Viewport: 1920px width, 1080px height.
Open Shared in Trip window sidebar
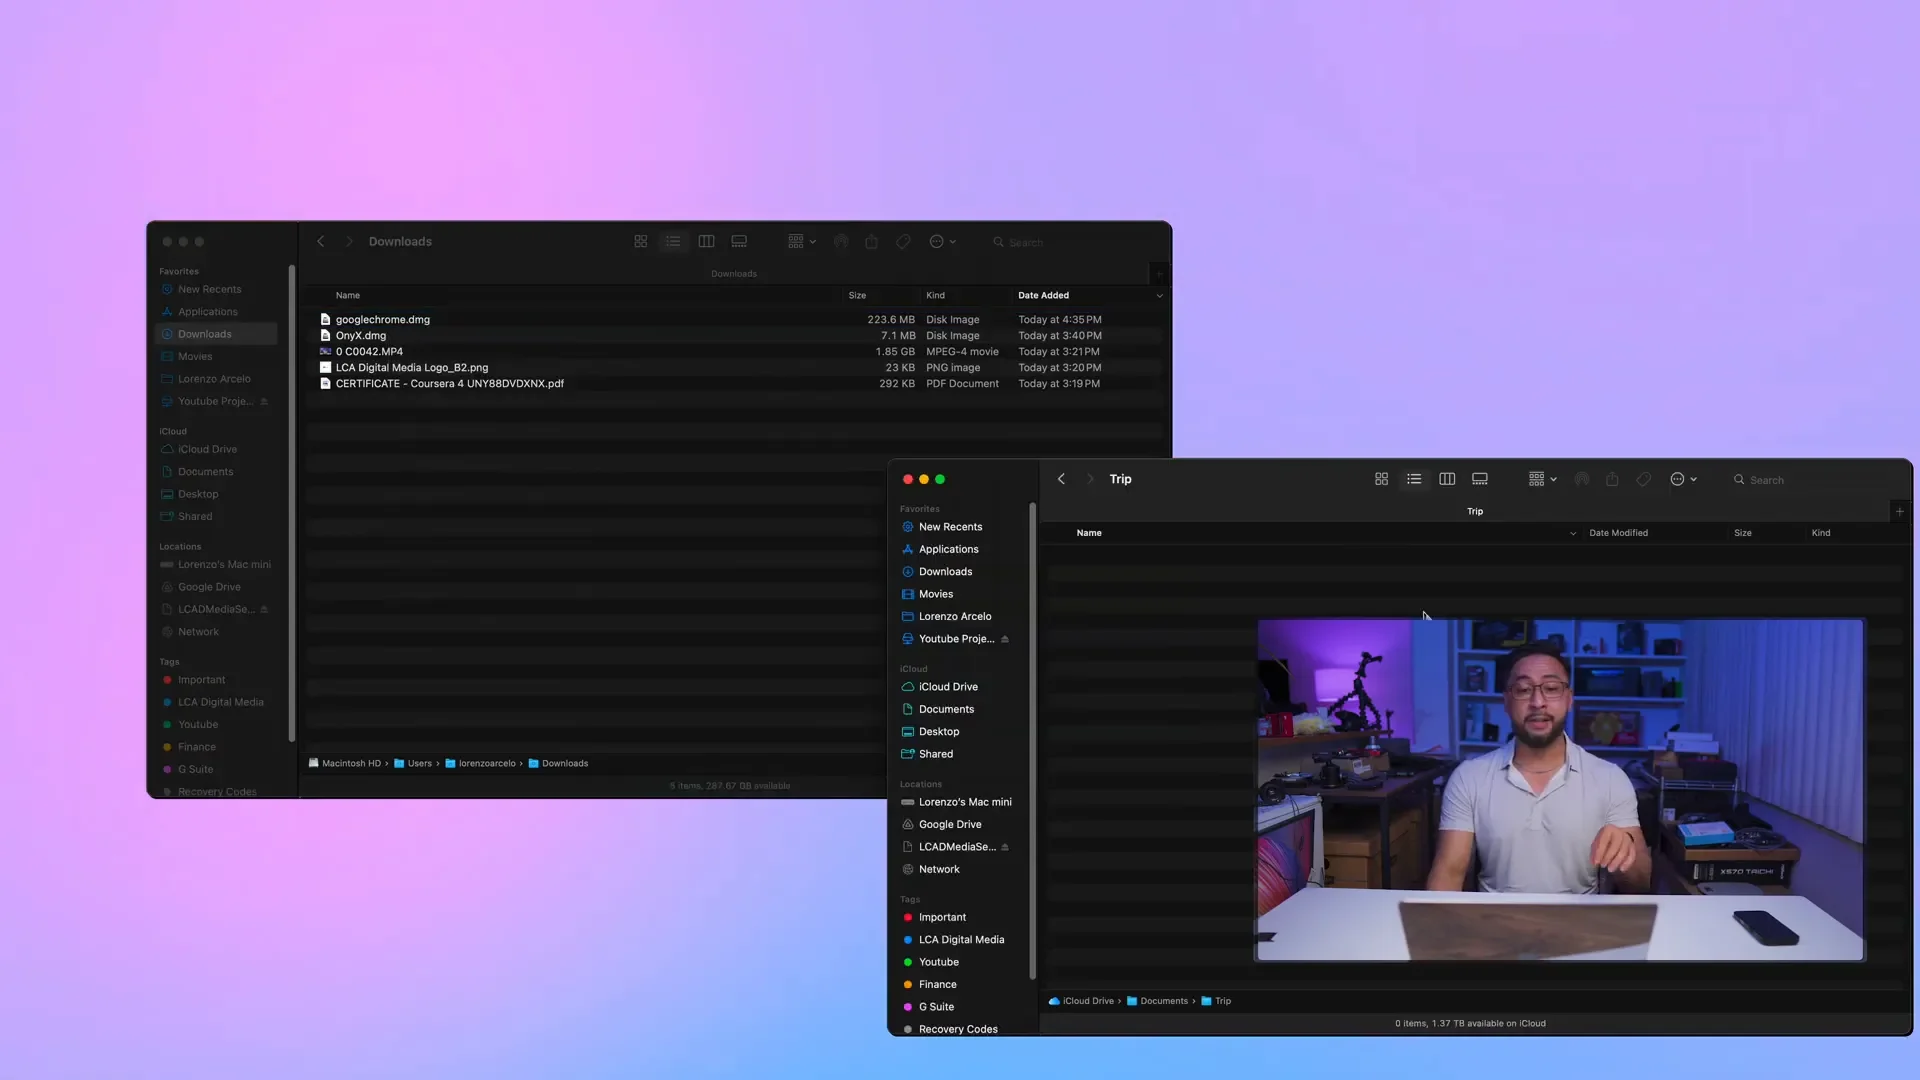pyautogui.click(x=935, y=754)
